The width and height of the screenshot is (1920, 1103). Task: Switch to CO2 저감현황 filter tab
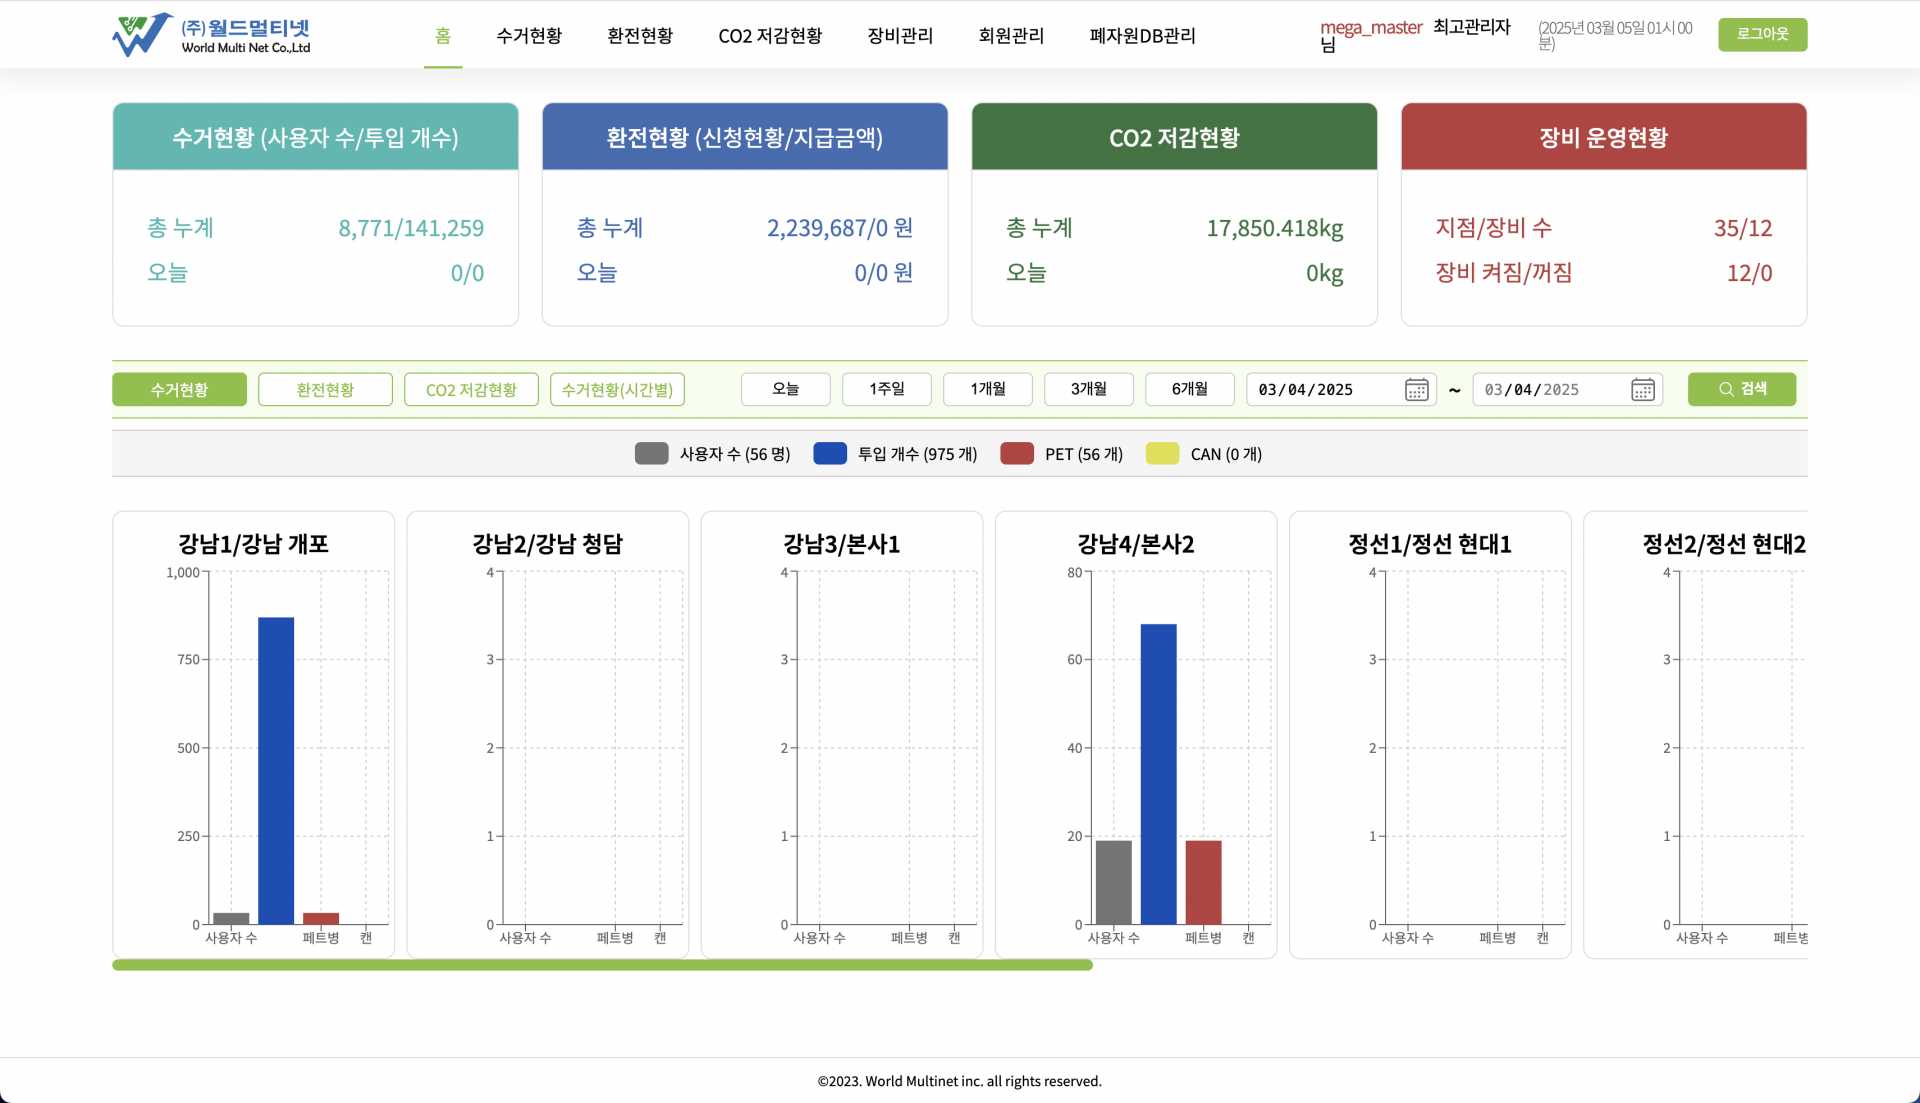pos(471,390)
